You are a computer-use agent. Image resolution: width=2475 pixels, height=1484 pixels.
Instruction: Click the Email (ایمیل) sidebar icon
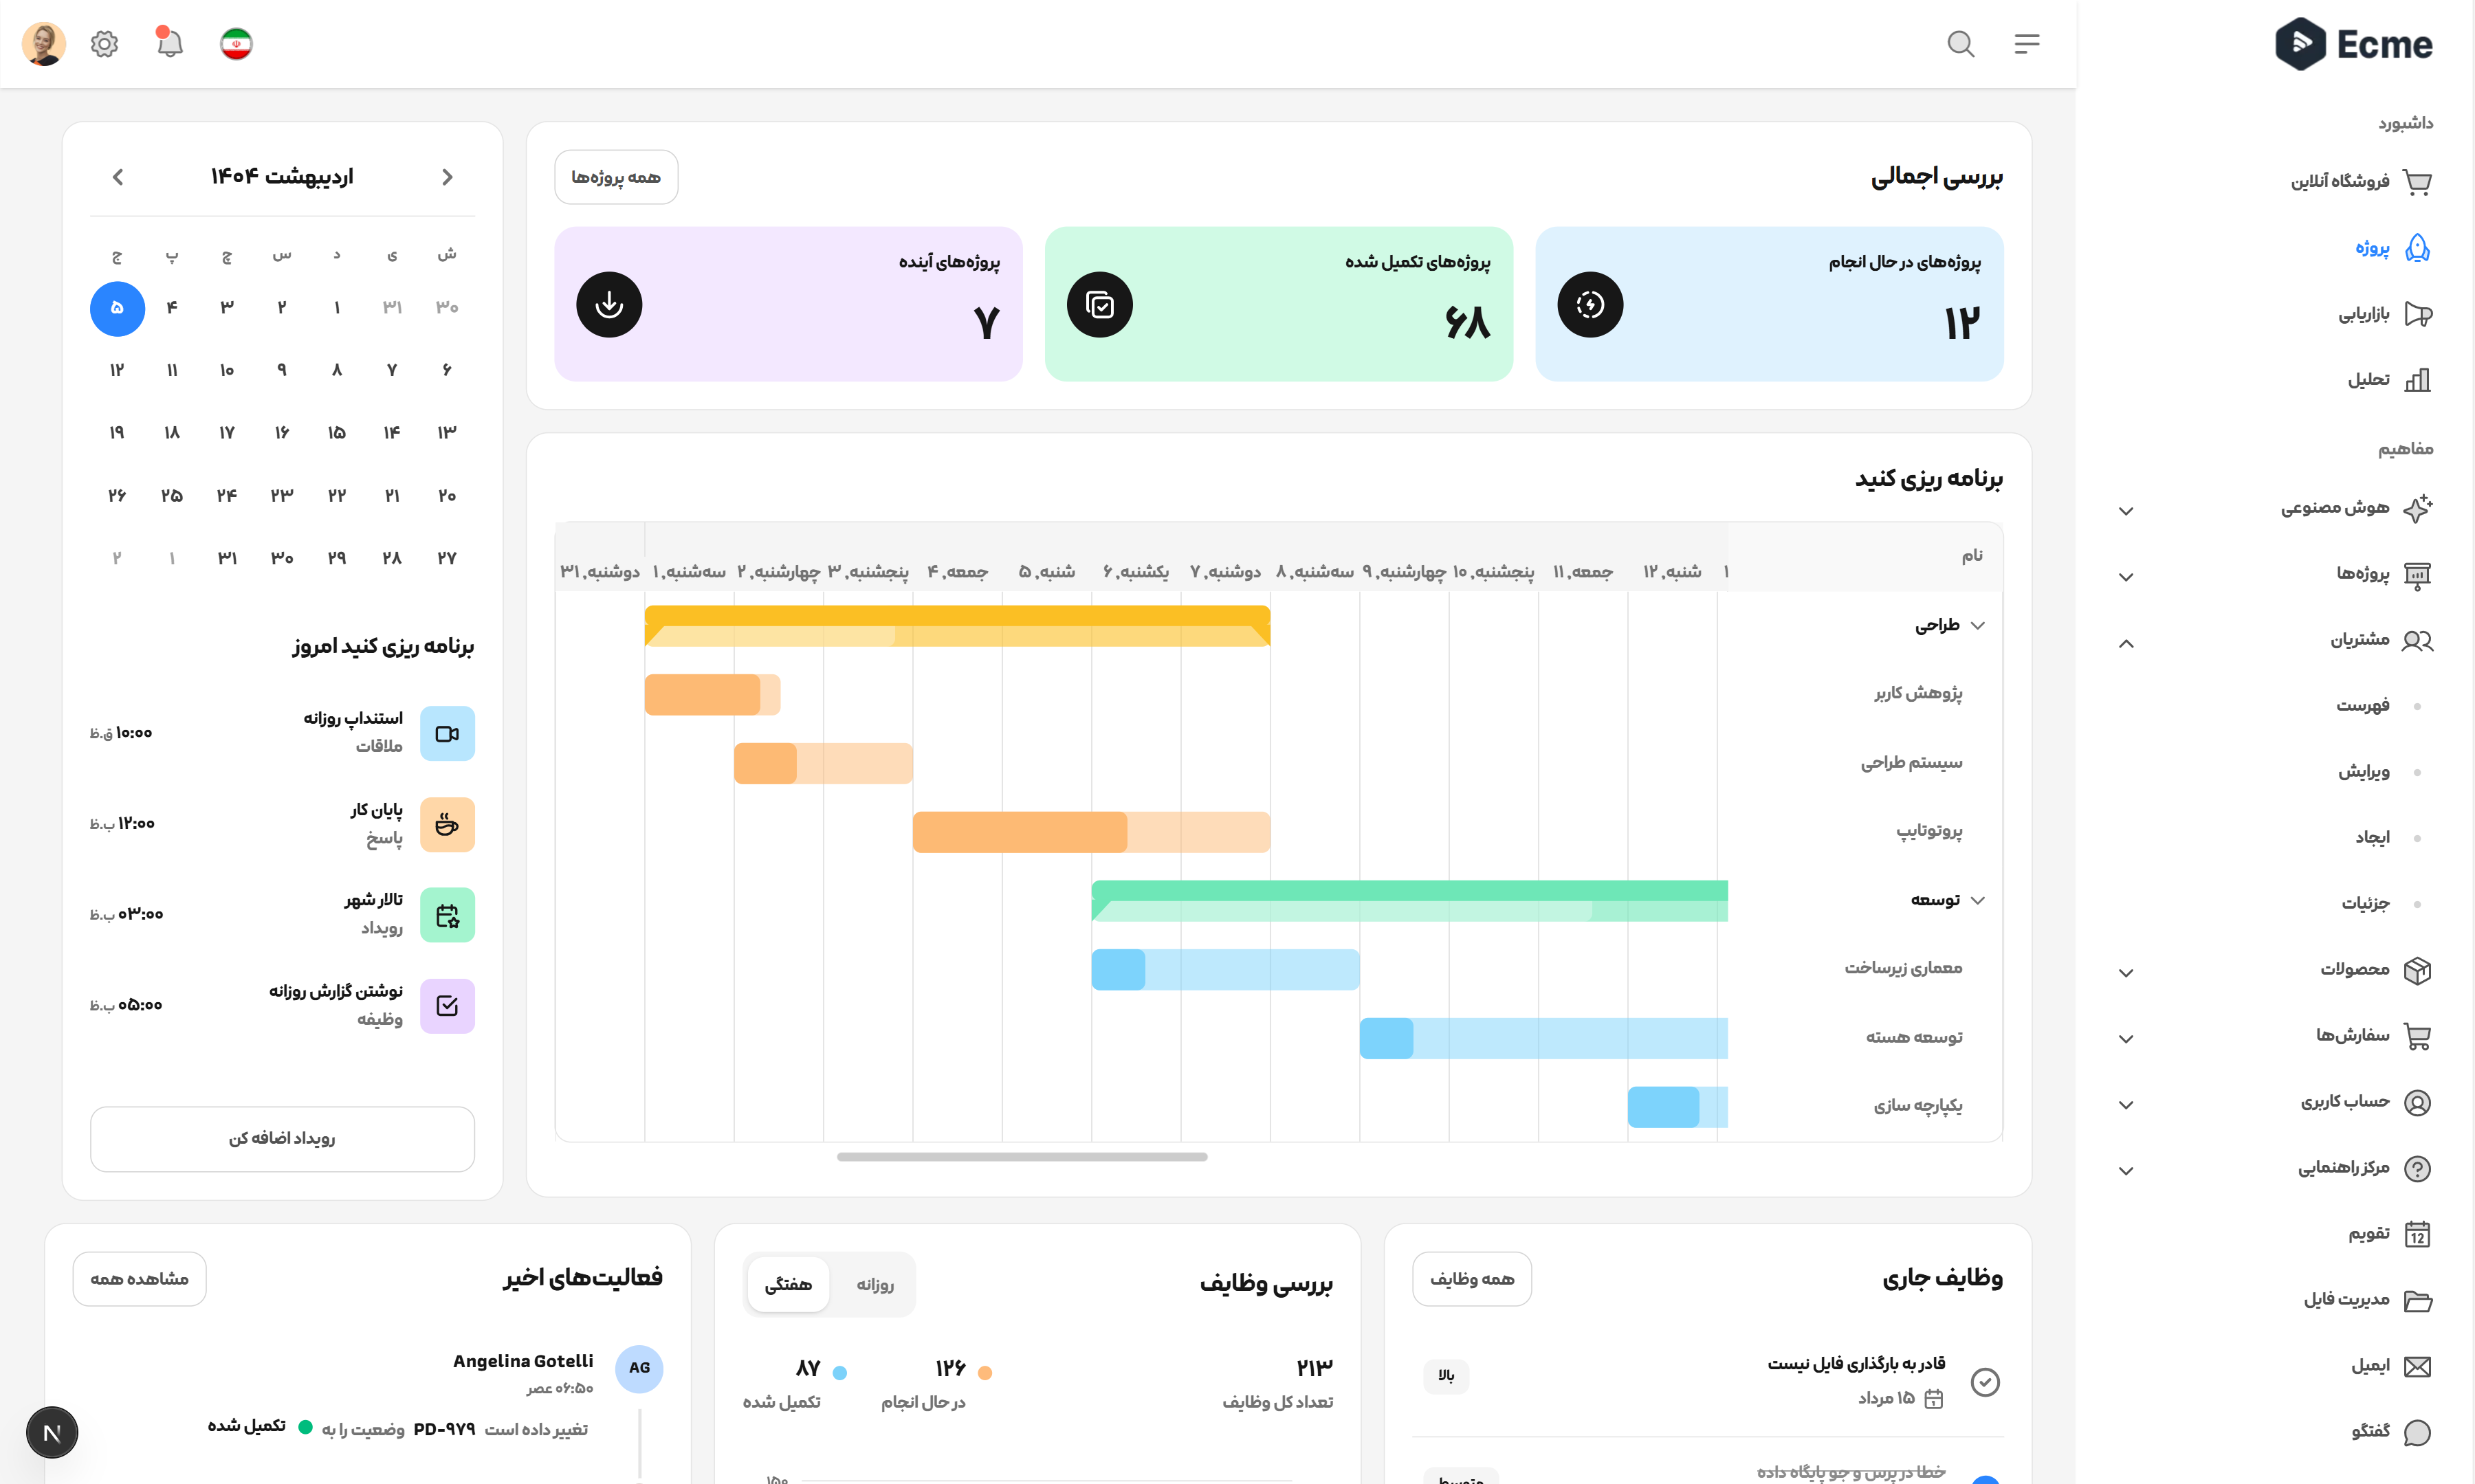[x=2417, y=1366]
